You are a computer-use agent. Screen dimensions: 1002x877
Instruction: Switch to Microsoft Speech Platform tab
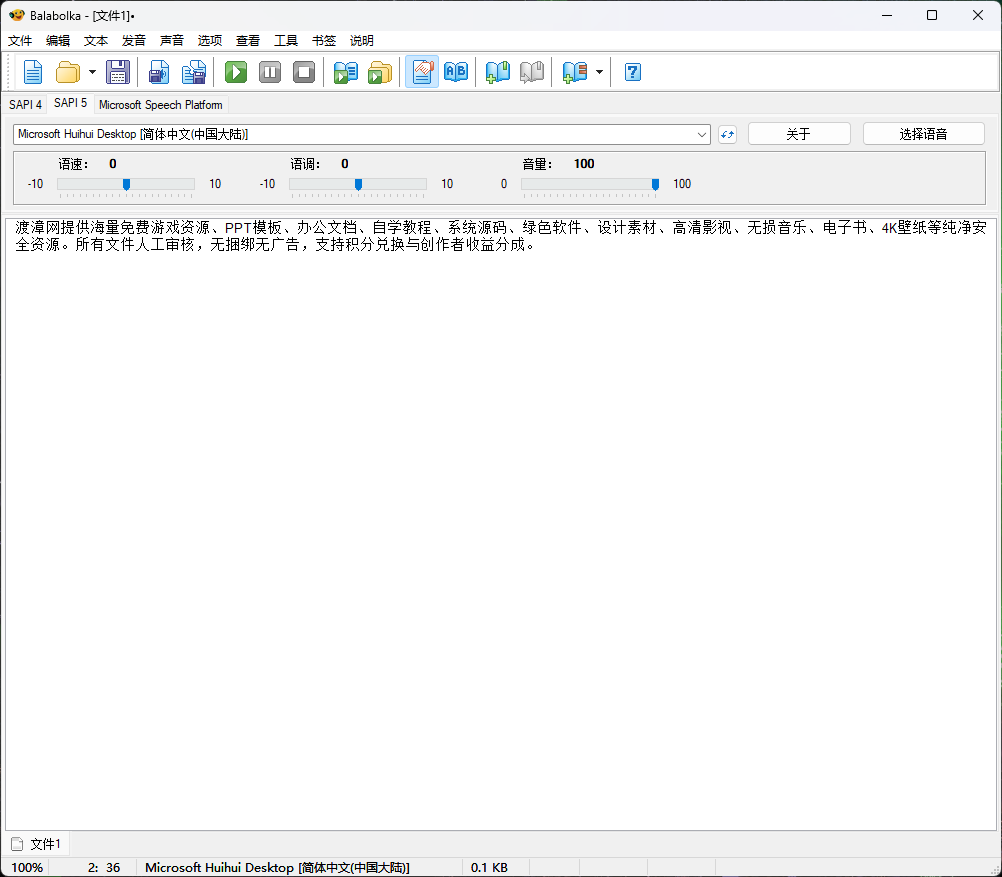[160, 105]
